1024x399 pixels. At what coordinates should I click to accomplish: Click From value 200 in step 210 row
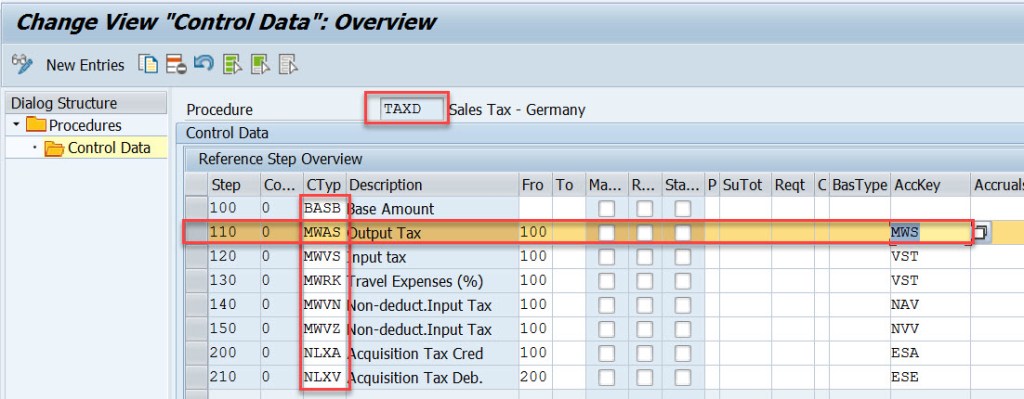pyautogui.click(x=536, y=377)
